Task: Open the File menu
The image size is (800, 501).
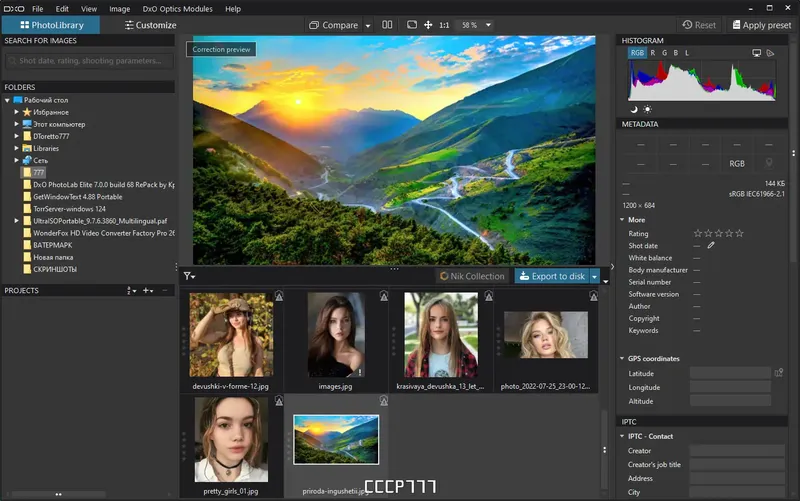Action: (x=38, y=9)
